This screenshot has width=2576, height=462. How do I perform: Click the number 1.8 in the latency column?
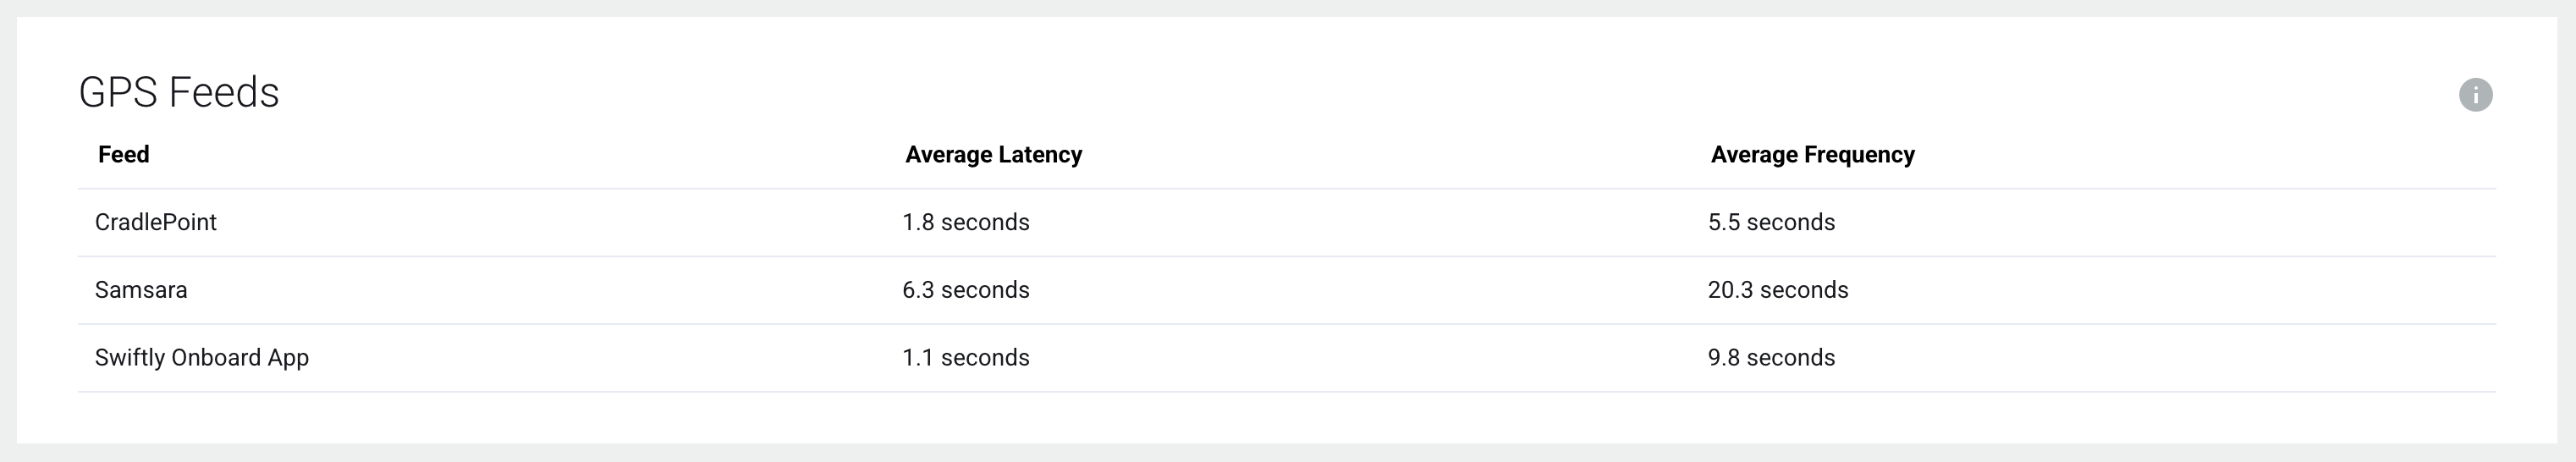918,222
